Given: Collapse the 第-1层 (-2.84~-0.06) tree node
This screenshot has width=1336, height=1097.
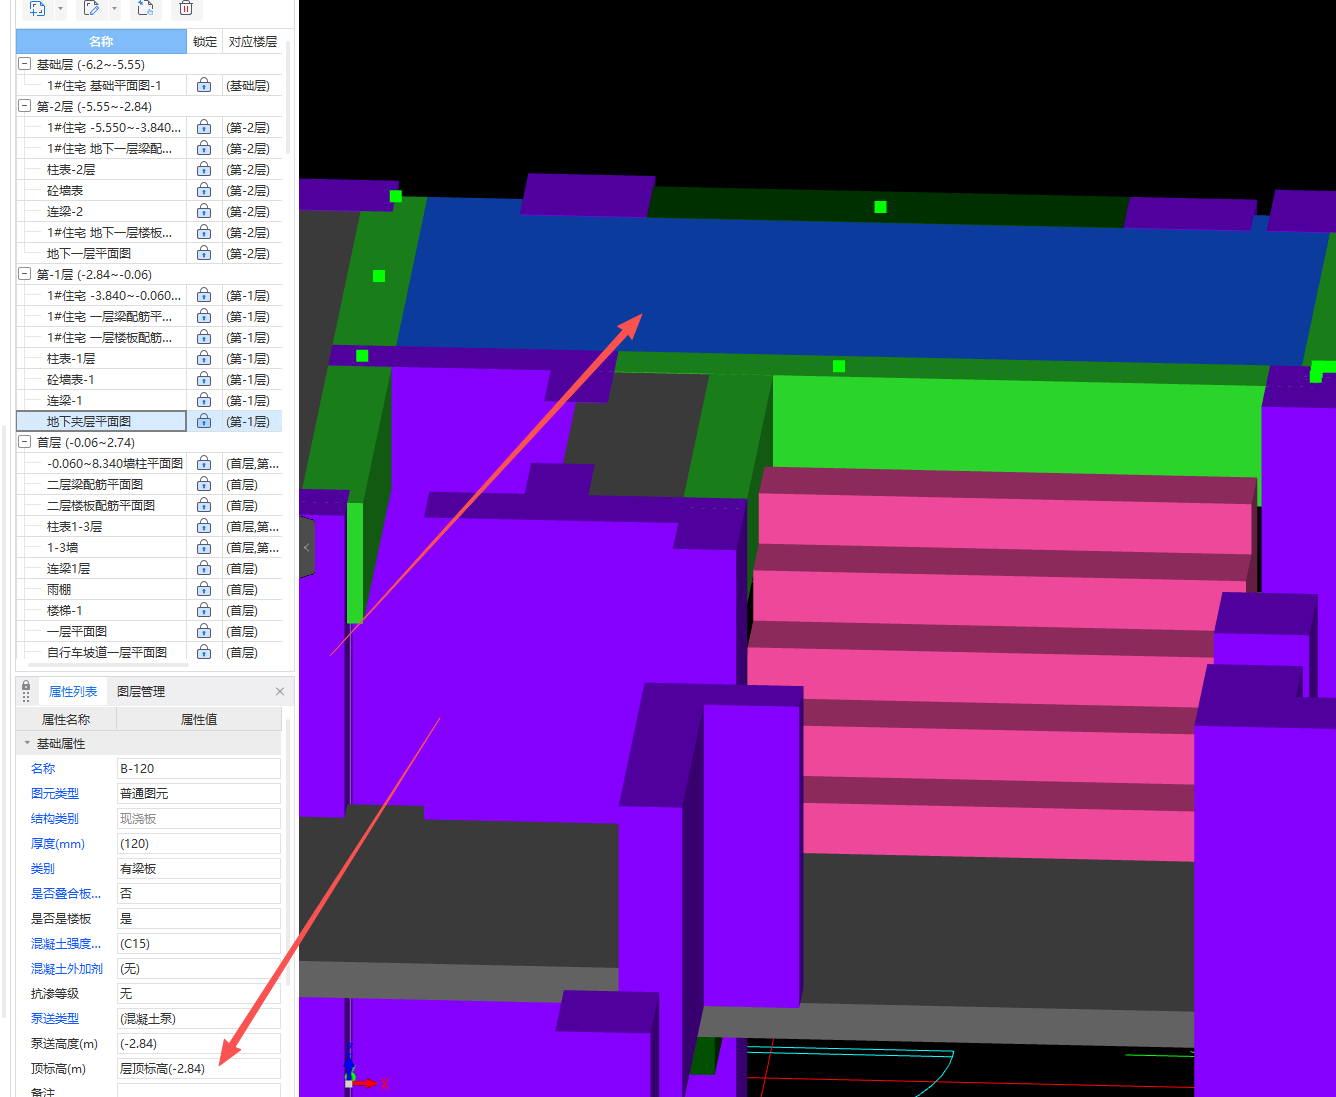Looking at the screenshot, I should (24, 274).
